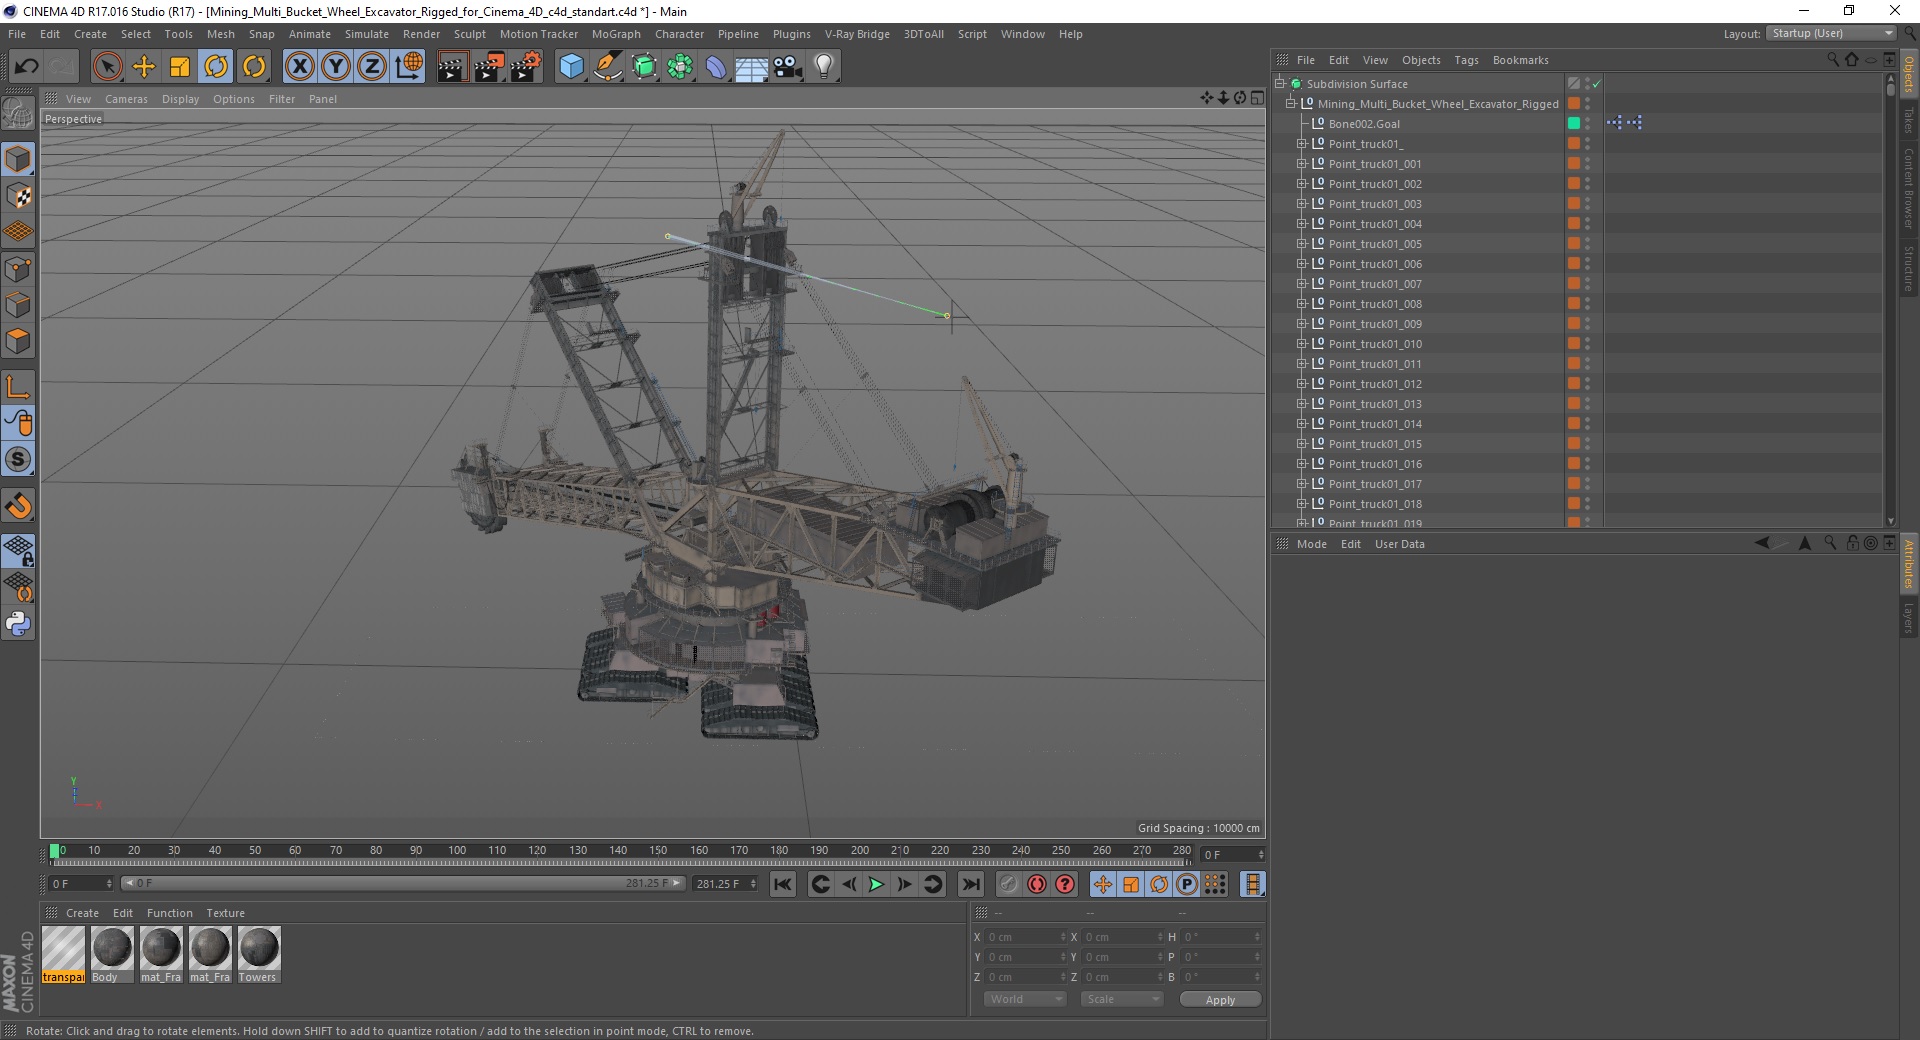This screenshot has height=1040, width=1920.
Task: Open the Python script icon in sidebar
Action: (18, 624)
